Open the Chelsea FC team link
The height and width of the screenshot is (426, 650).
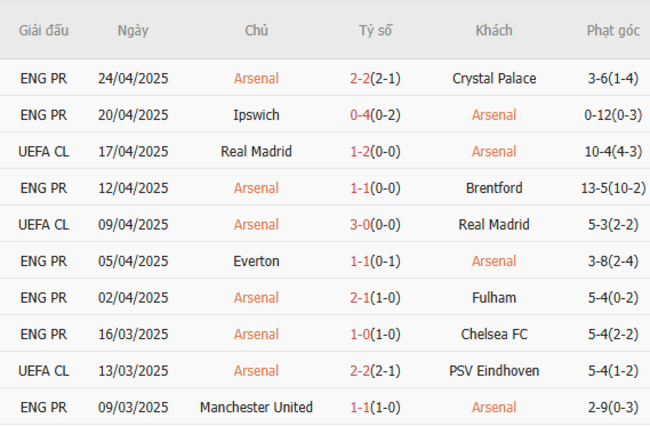pyautogui.click(x=494, y=334)
